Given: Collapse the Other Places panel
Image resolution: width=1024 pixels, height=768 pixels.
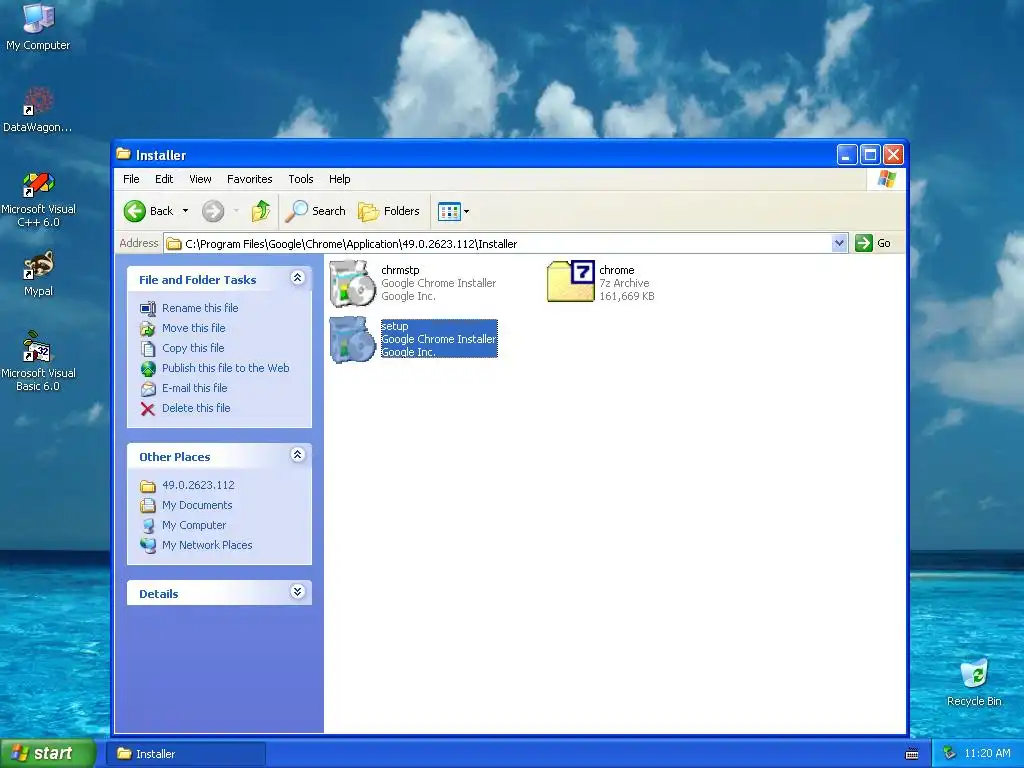Looking at the screenshot, I should [297, 455].
